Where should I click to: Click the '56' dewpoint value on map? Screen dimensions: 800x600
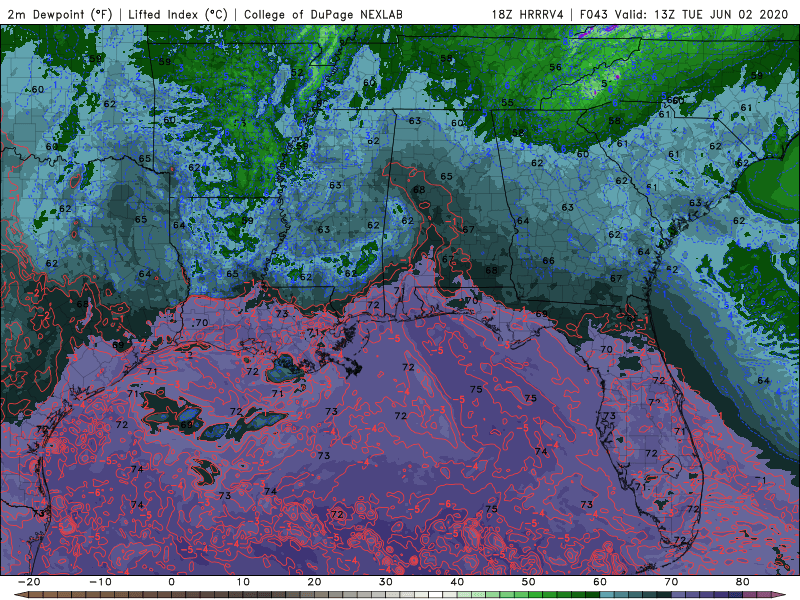pyautogui.click(x=555, y=67)
